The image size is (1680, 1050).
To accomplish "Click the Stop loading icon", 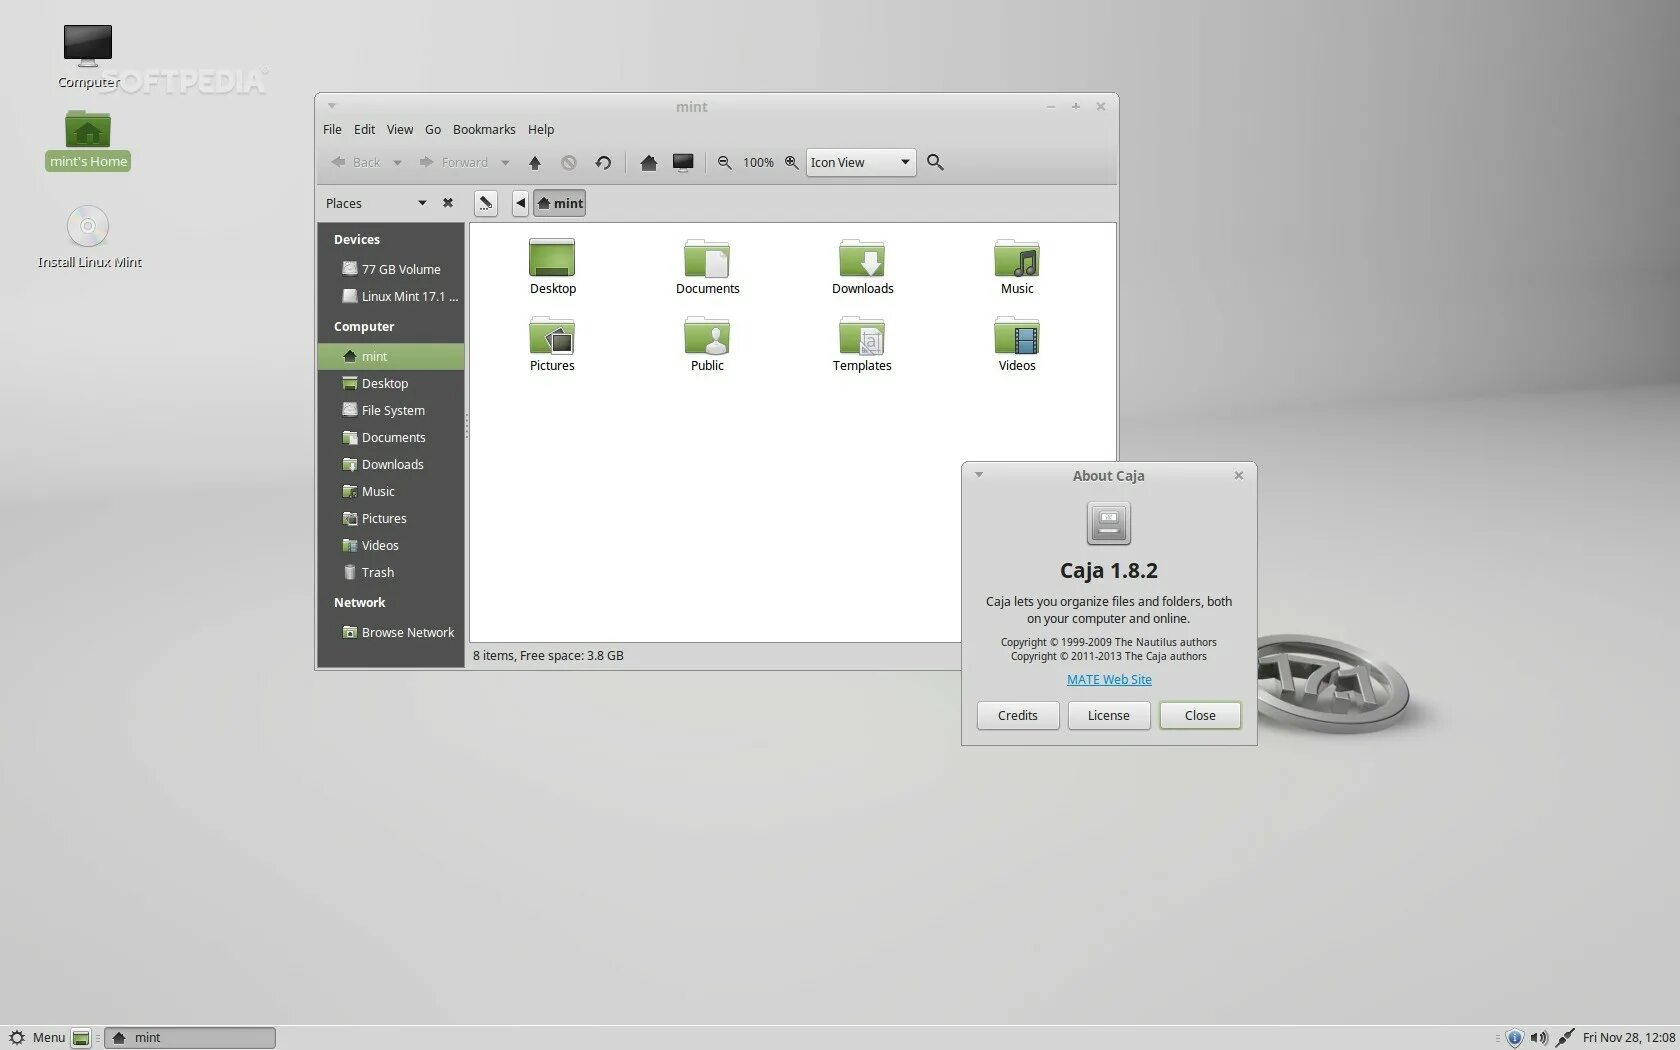I will pos(569,162).
